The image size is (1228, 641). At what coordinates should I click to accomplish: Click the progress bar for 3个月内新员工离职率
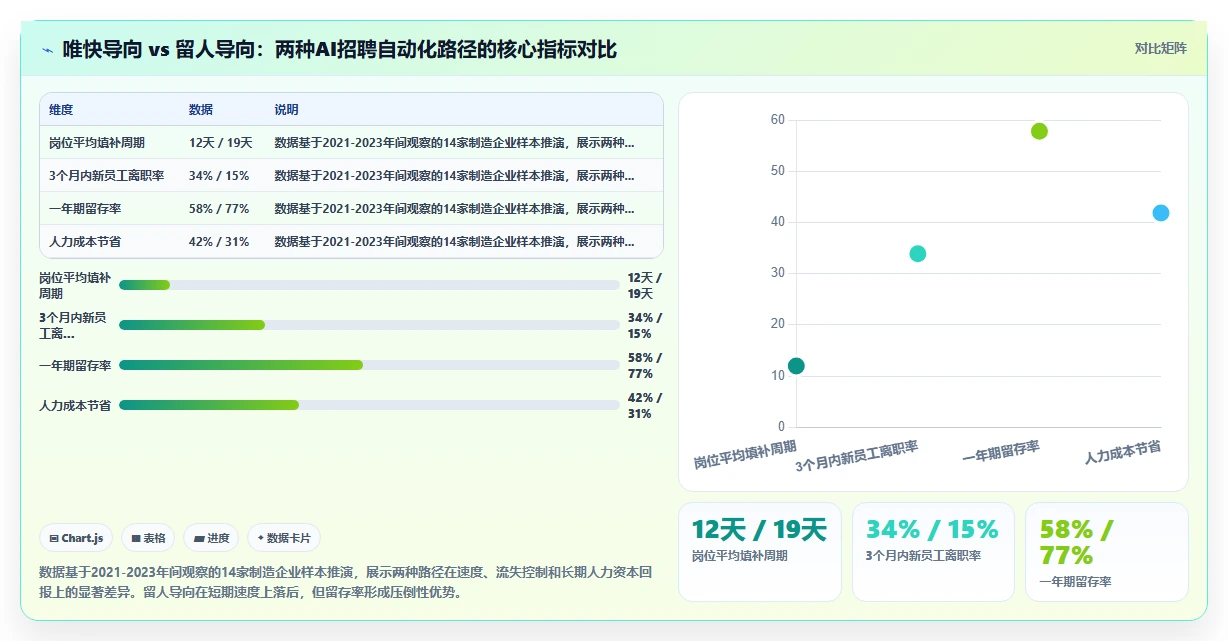369,325
